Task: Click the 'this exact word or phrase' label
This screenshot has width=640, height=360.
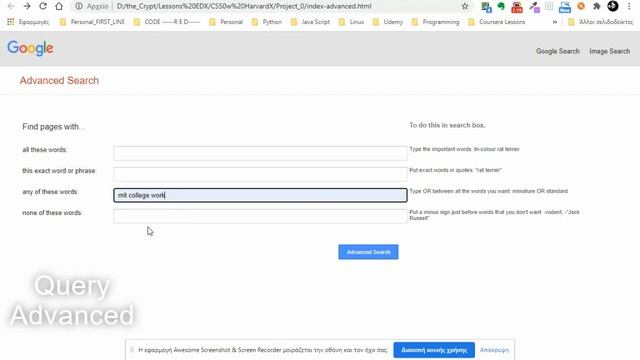Action: (59, 171)
